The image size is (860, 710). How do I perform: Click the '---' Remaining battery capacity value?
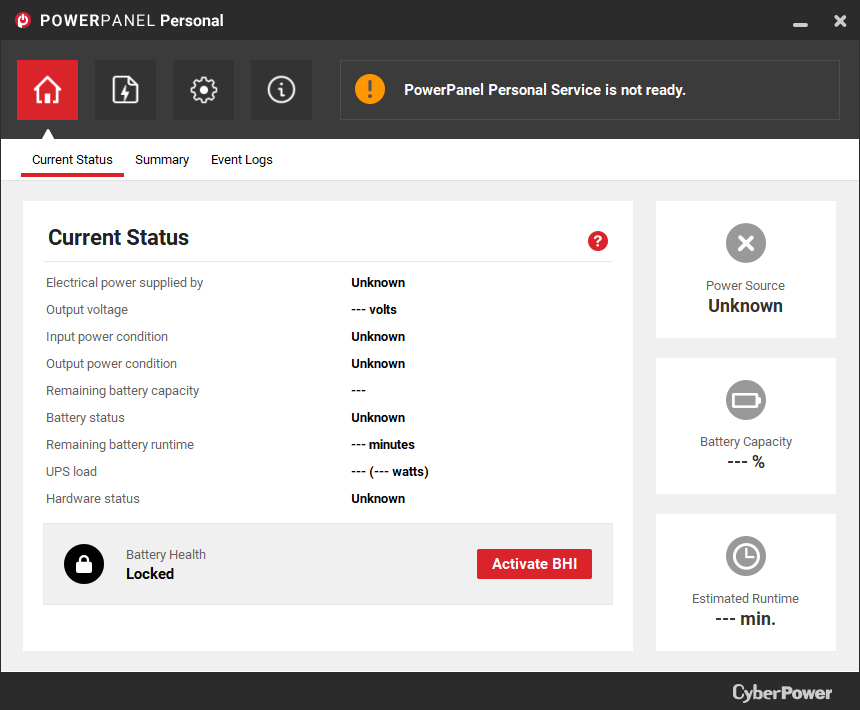[358, 390]
